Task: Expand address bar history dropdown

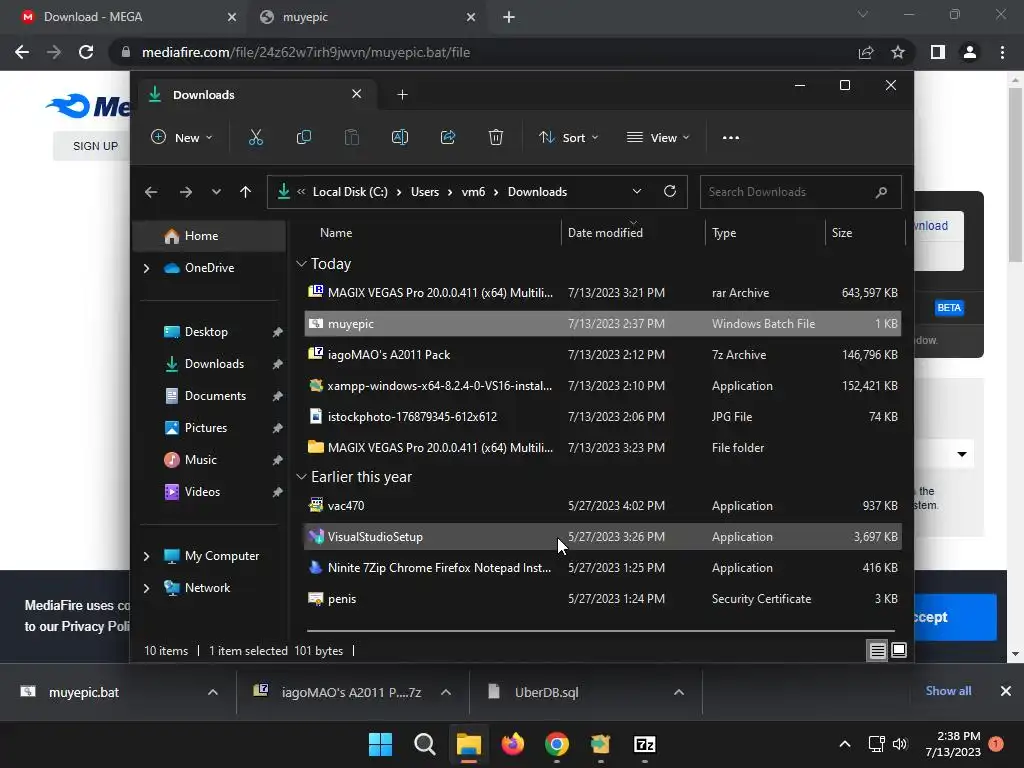Action: 637,191
